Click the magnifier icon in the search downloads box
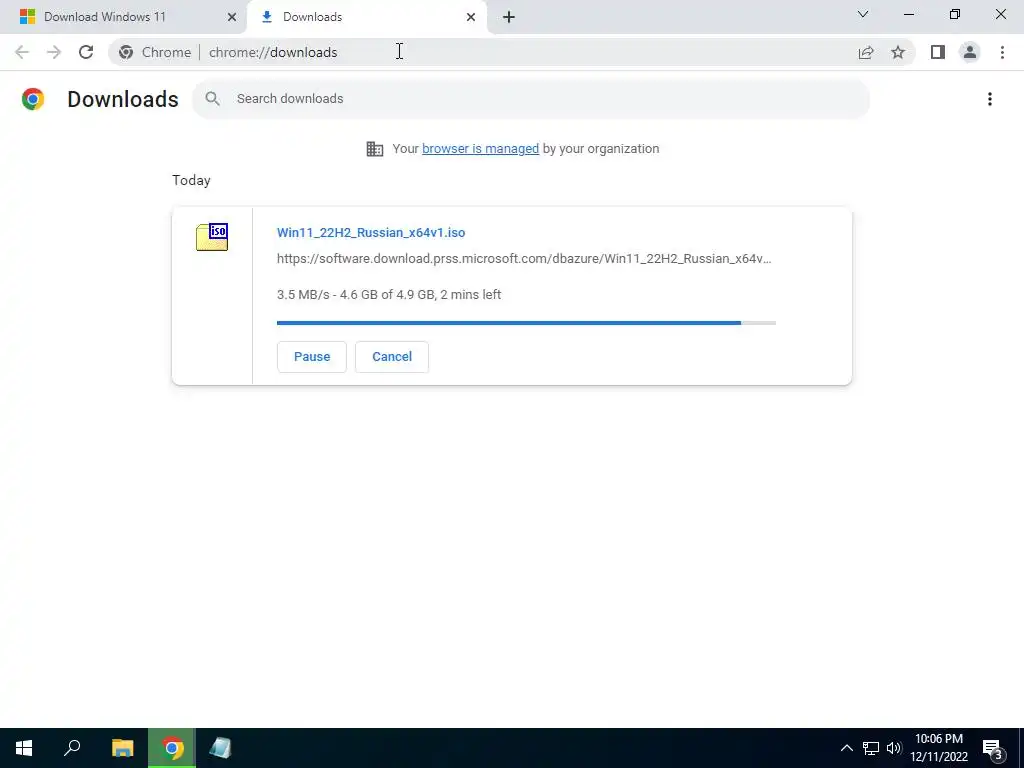Viewport: 1024px width, 768px height. (x=212, y=99)
